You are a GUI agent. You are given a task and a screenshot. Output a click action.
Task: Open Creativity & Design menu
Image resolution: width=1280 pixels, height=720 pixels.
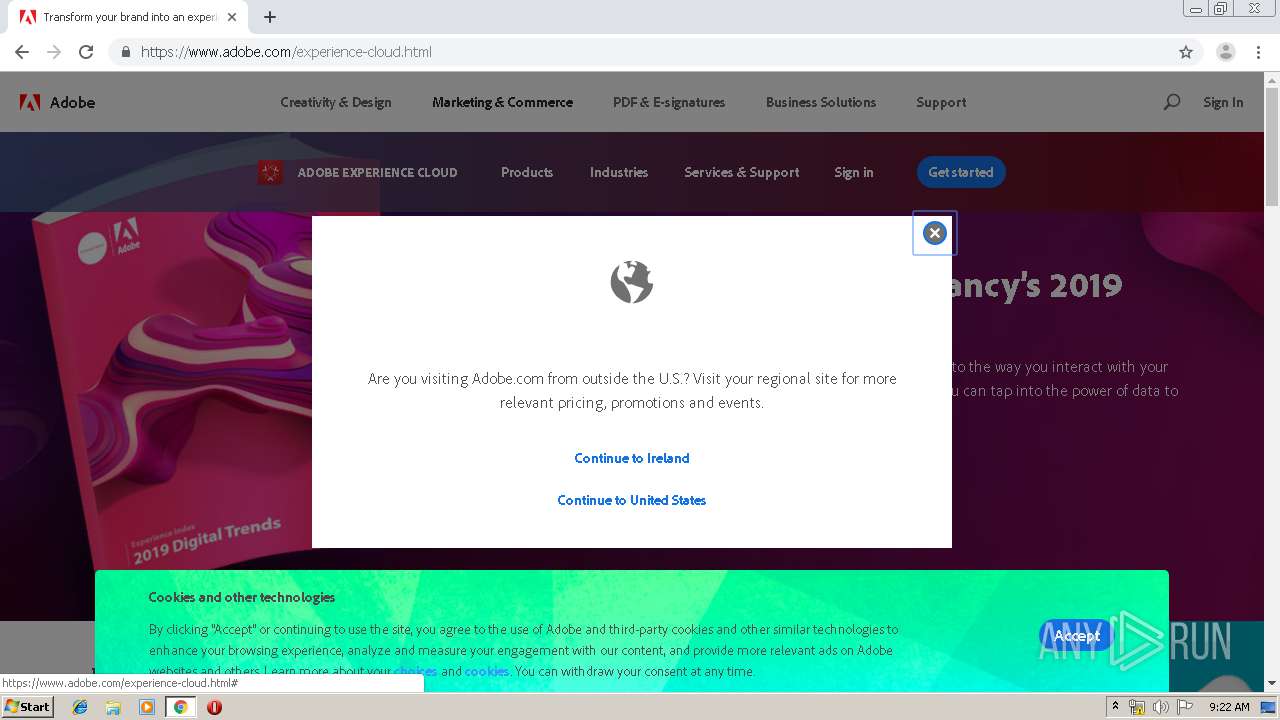(x=336, y=102)
